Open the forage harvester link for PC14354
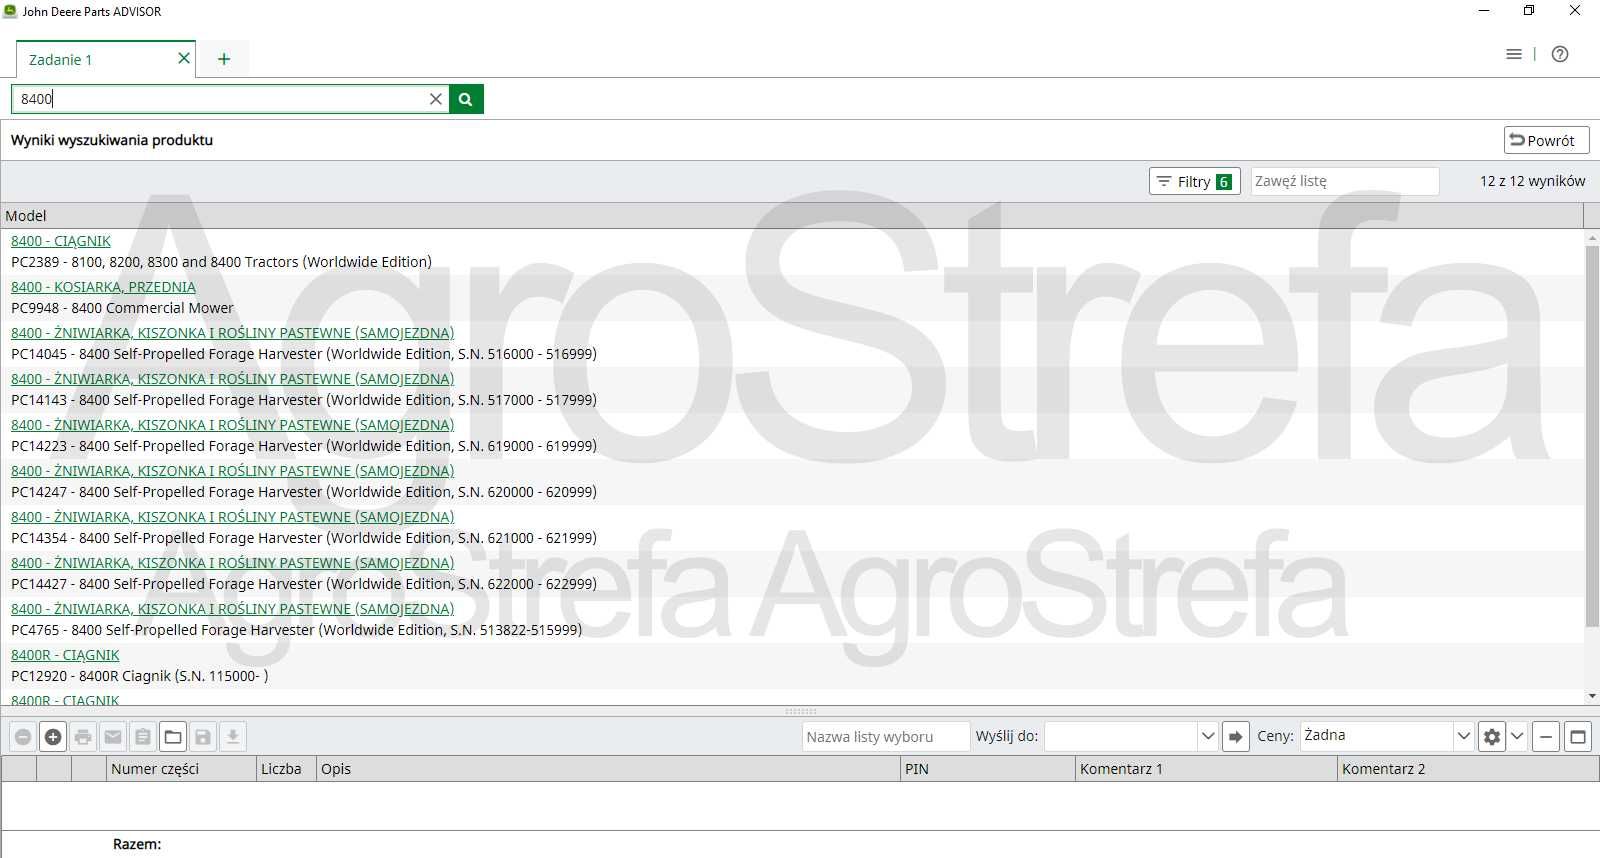1600x858 pixels. tap(232, 517)
